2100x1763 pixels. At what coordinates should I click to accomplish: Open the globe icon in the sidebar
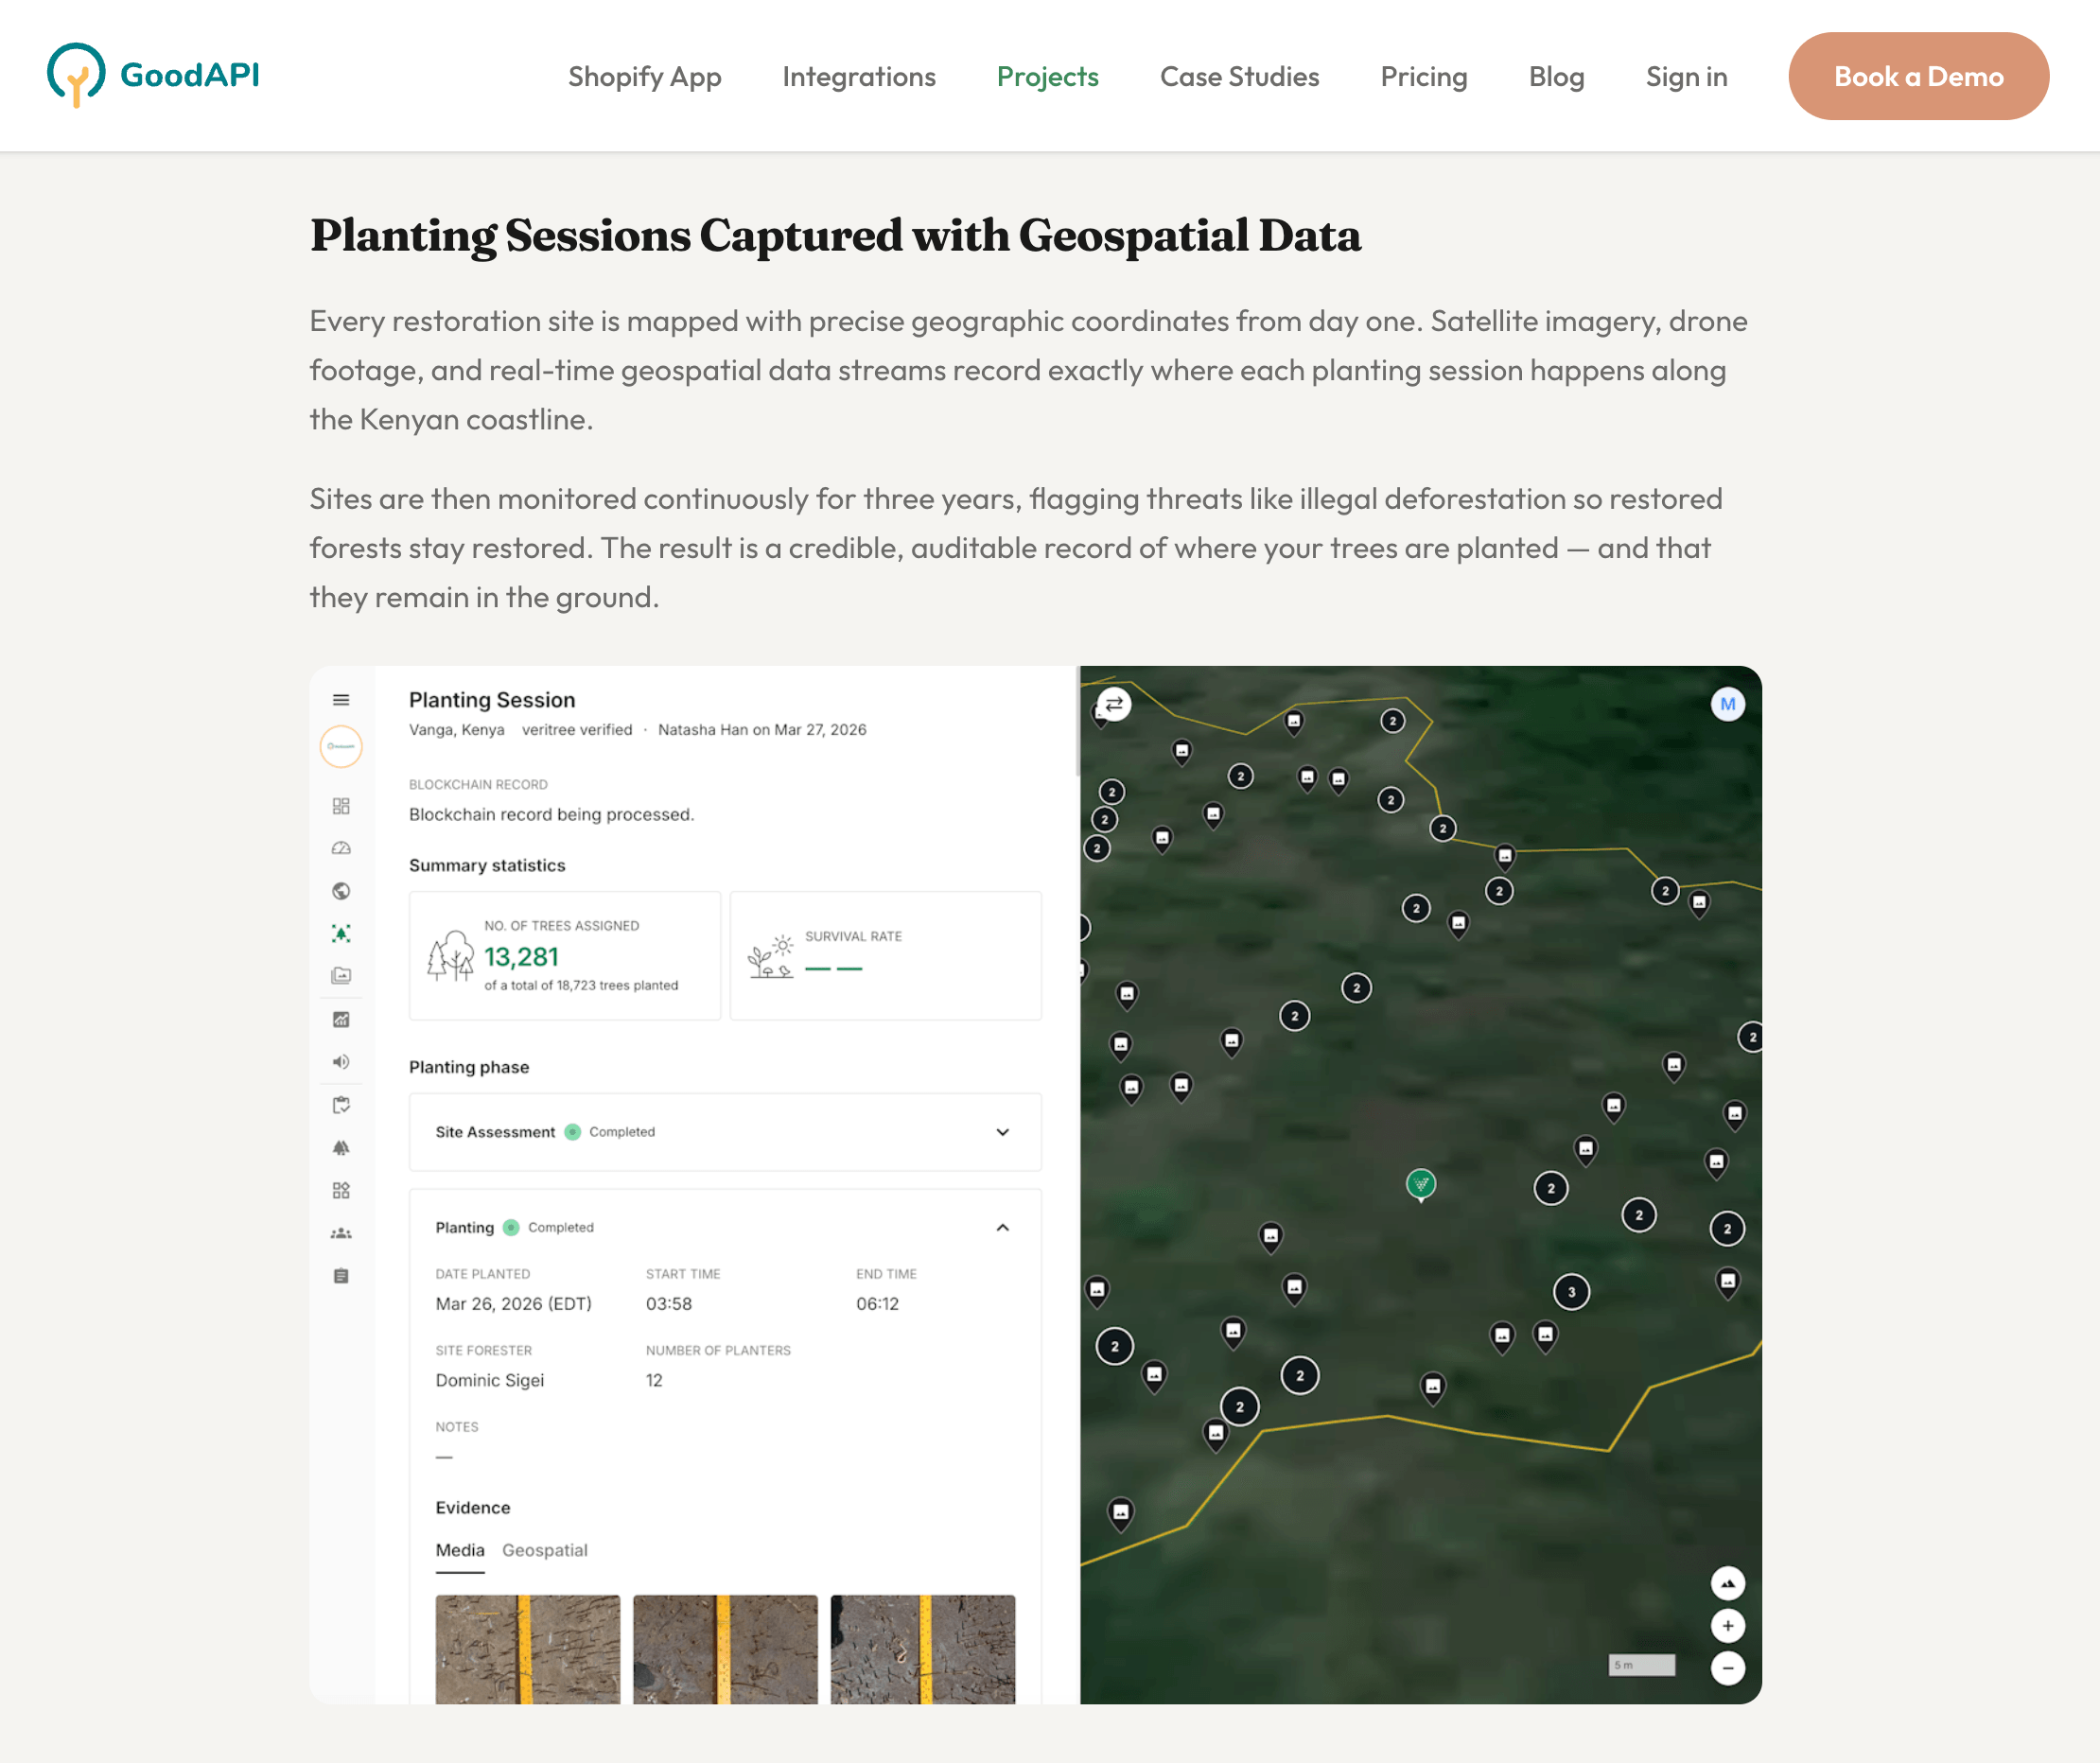click(x=341, y=890)
